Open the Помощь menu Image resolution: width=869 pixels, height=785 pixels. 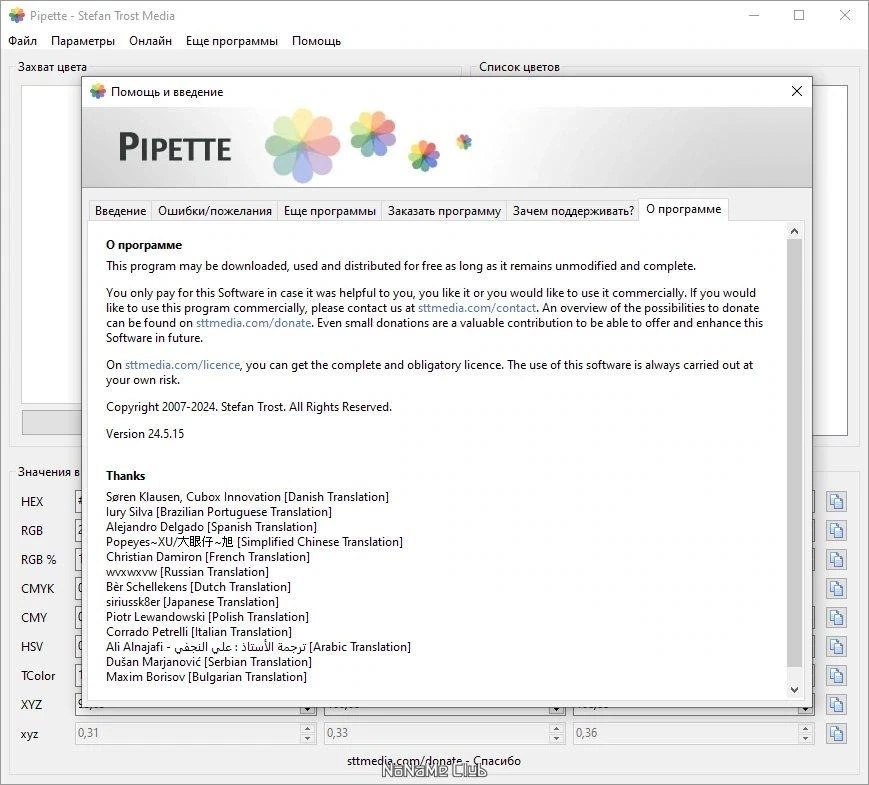pos(316,41)
